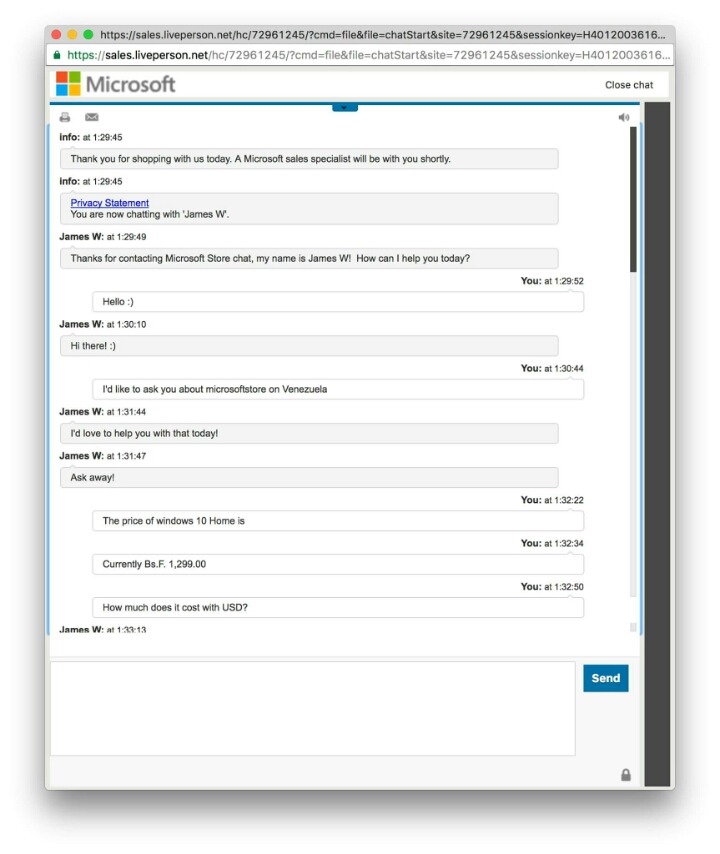Viewport: 720px width, 854px height.
Task: Click the green secure lock in address bar
Action: (x=57, y=55)
